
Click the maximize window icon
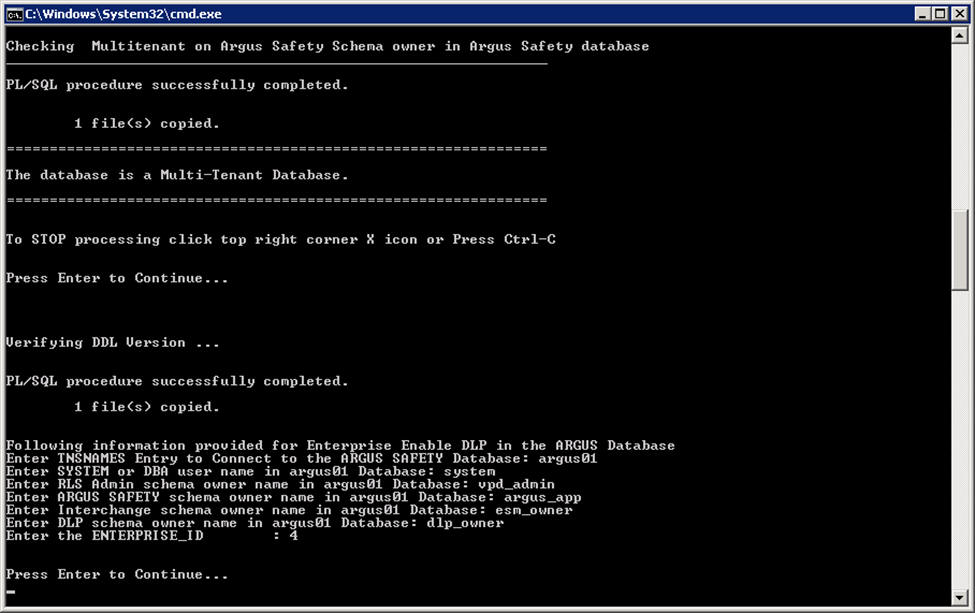(x=941, y=14)
